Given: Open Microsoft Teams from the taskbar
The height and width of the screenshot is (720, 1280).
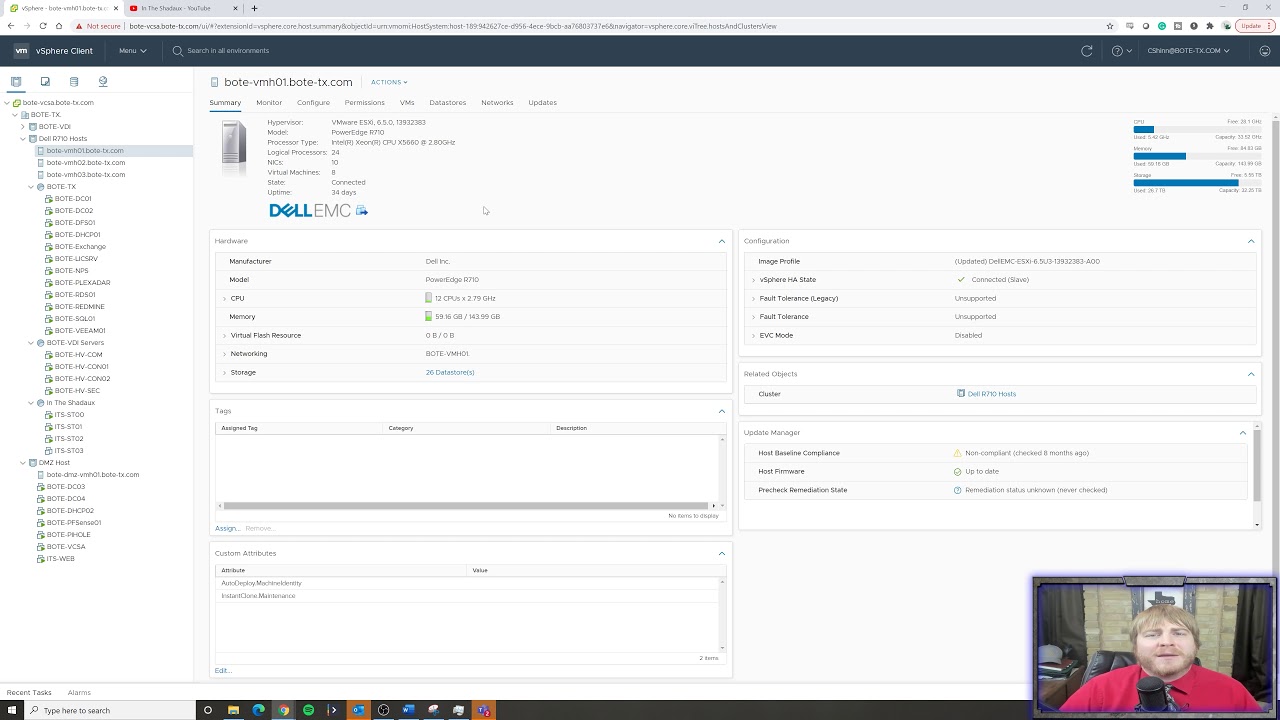Looking at the screenshot, I should click(483, 710).
